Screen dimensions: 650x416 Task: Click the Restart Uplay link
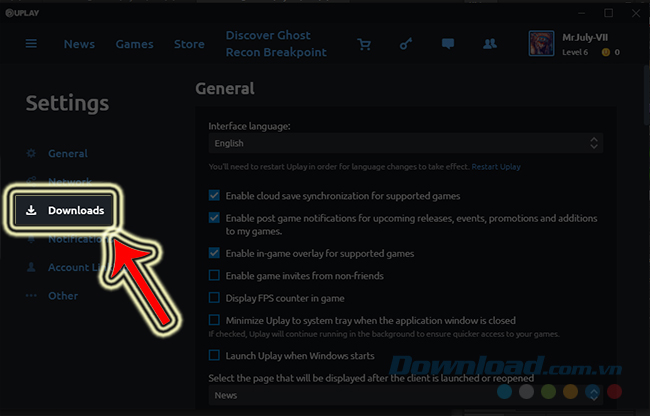496,167
